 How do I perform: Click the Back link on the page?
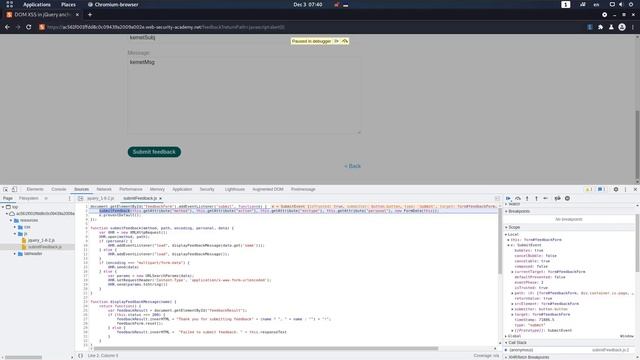(x=352, y=166)
